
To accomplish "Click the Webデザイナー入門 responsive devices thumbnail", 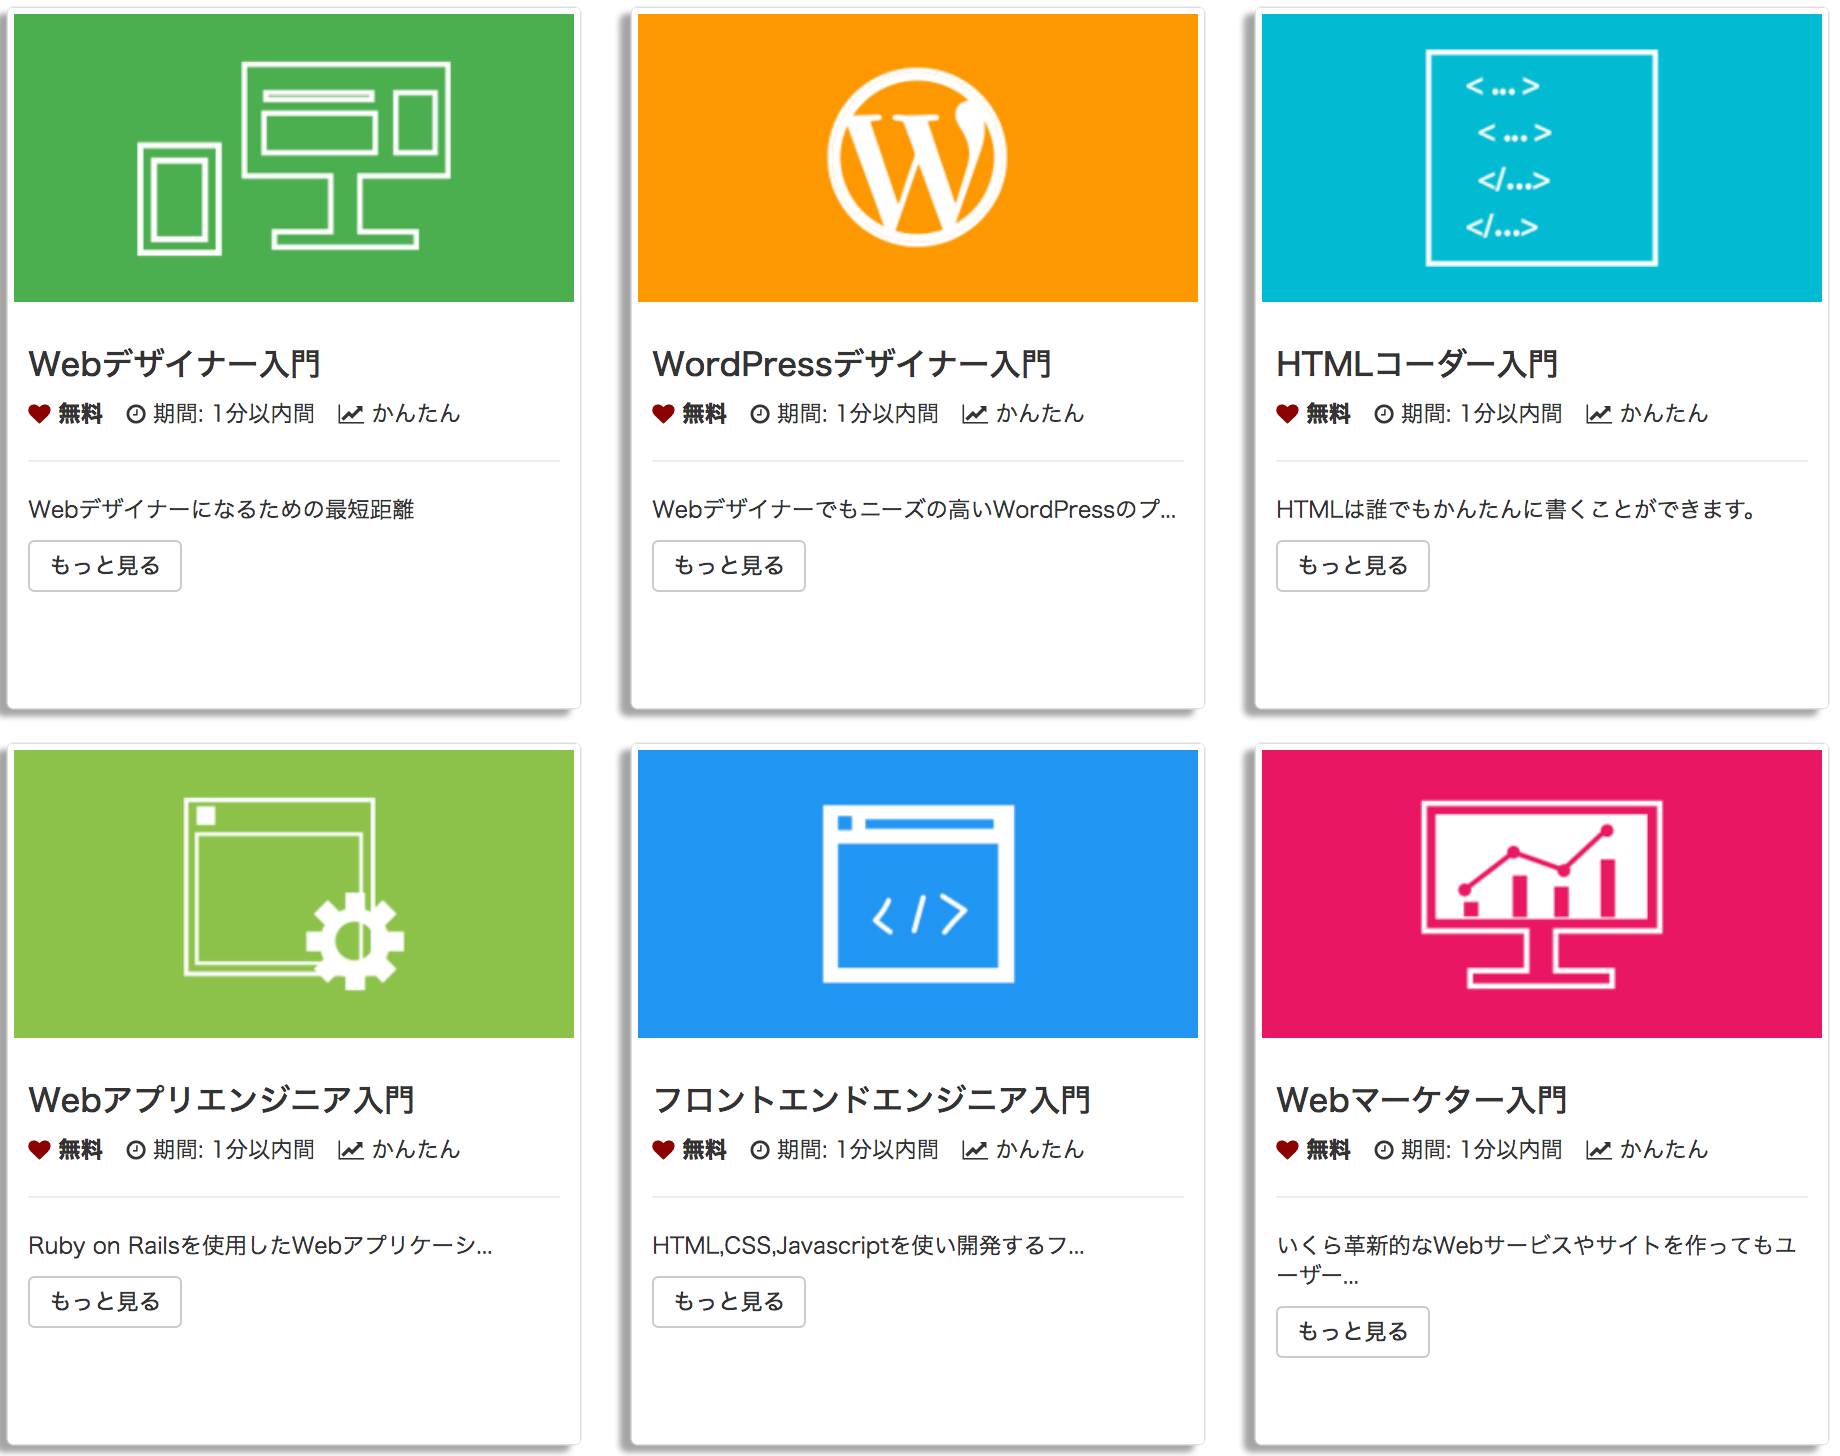I will 294,158.
